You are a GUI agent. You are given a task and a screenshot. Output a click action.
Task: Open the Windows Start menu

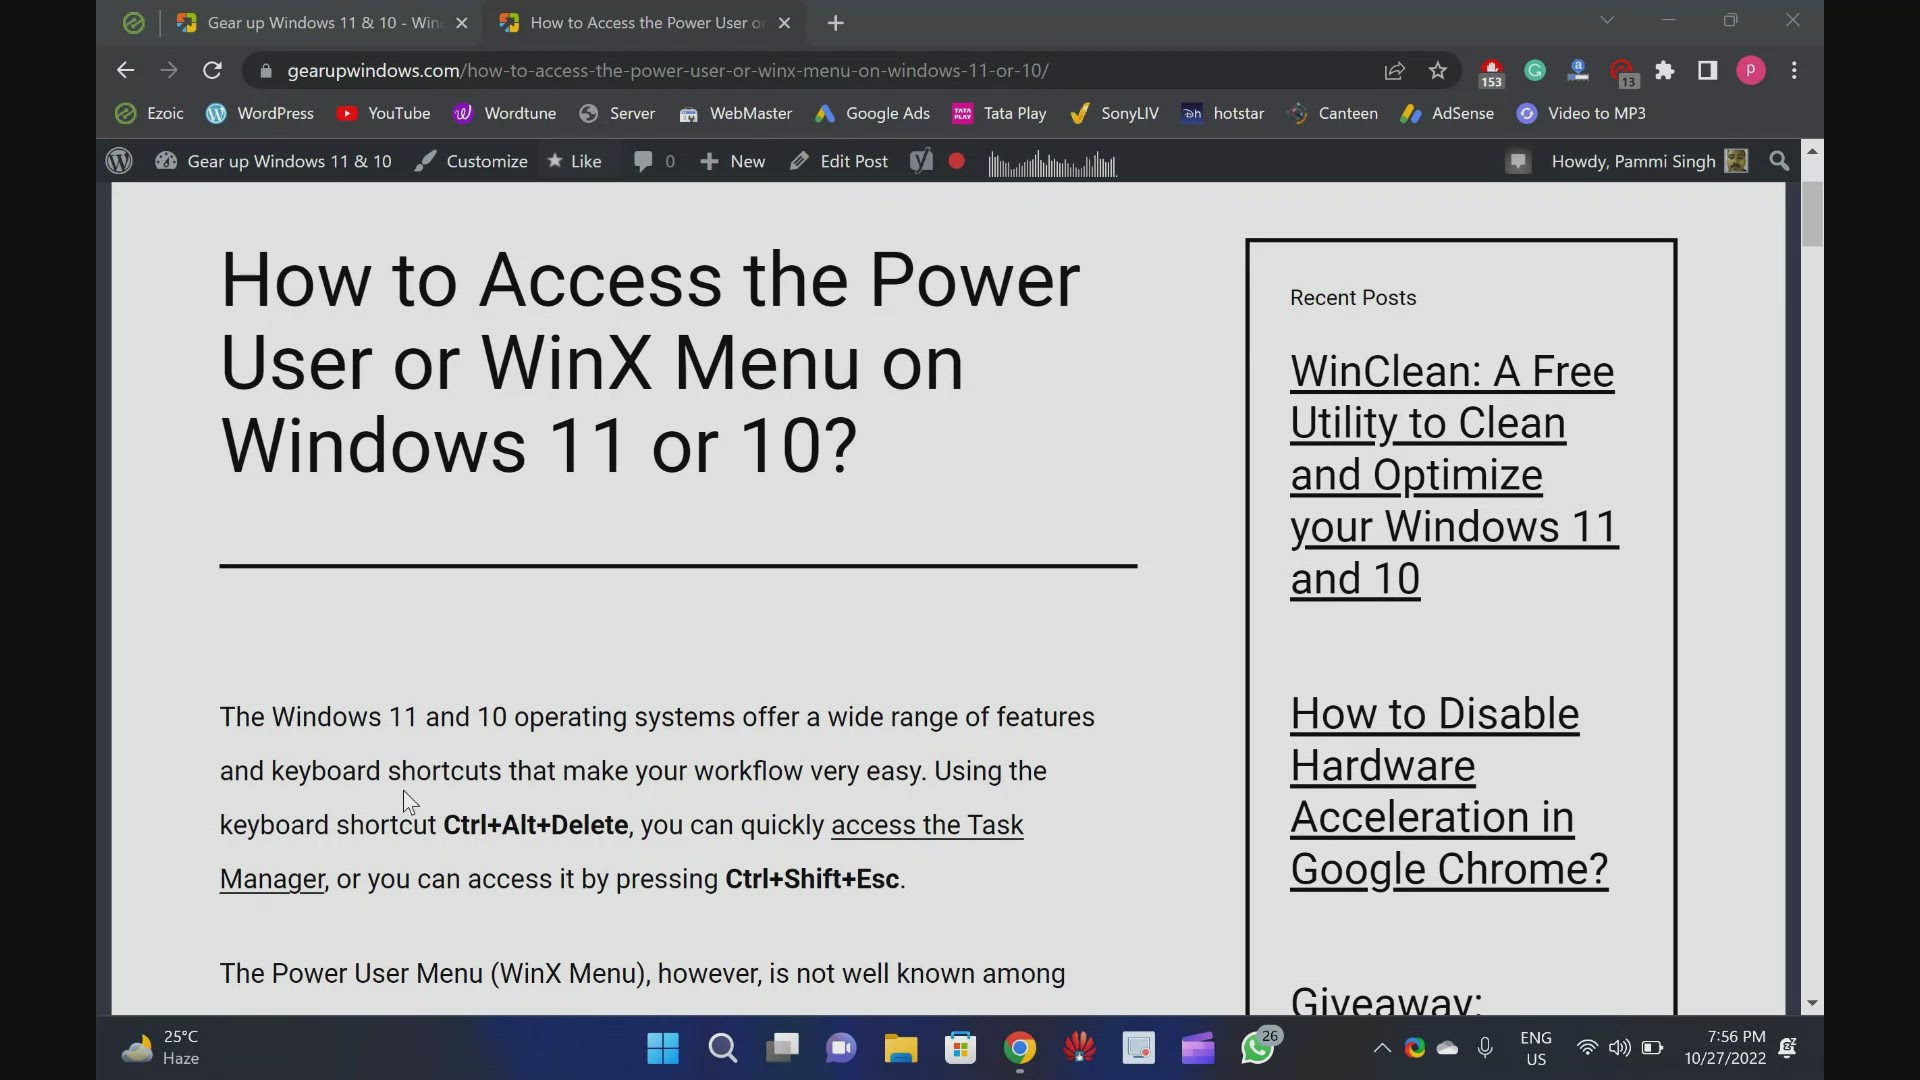[663, 1048]
